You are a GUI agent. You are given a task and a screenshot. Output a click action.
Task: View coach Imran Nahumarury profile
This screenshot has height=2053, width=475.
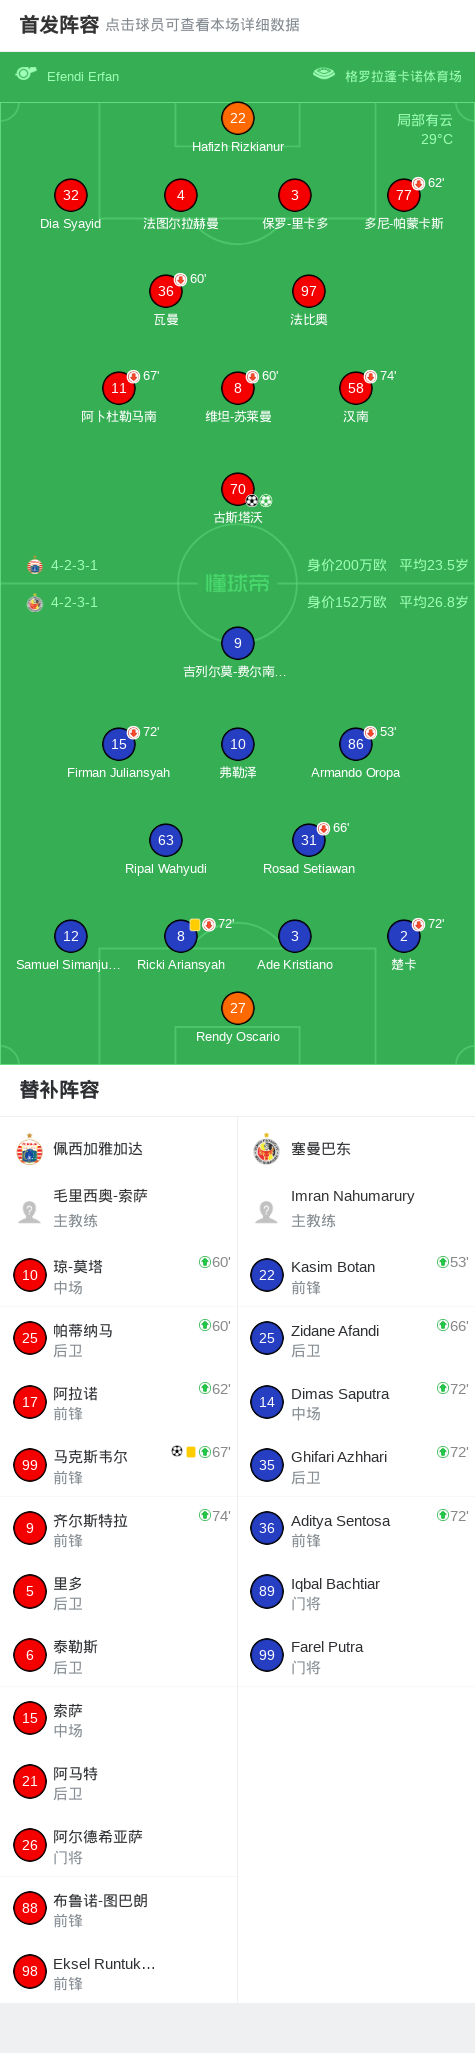point(356,1207)
